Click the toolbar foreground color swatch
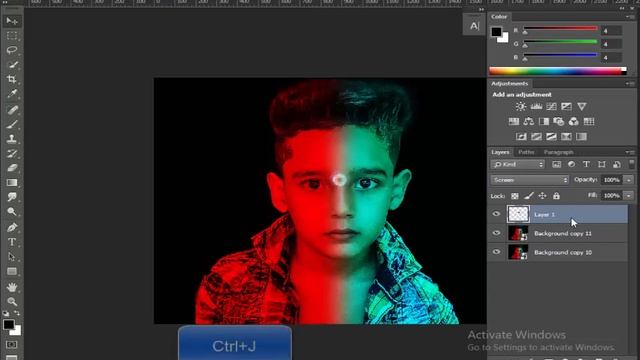The width and height of the screenshot is (640, 360). (9, 324)
